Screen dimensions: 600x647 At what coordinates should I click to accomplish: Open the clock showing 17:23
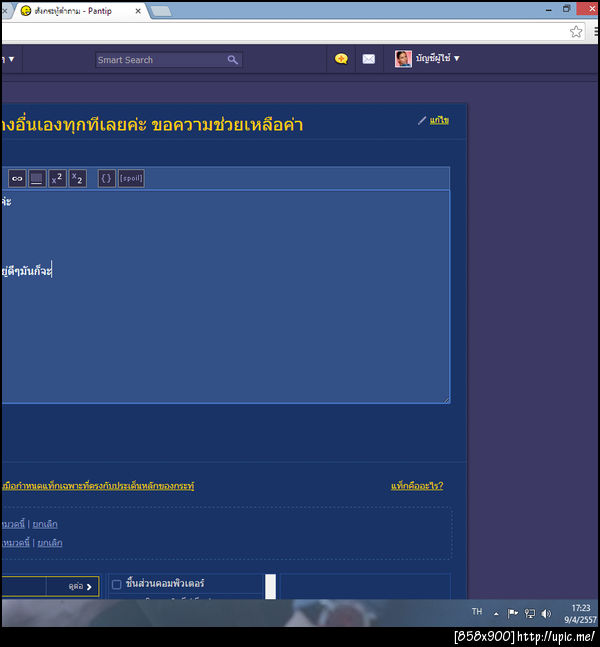coord(581,614)
